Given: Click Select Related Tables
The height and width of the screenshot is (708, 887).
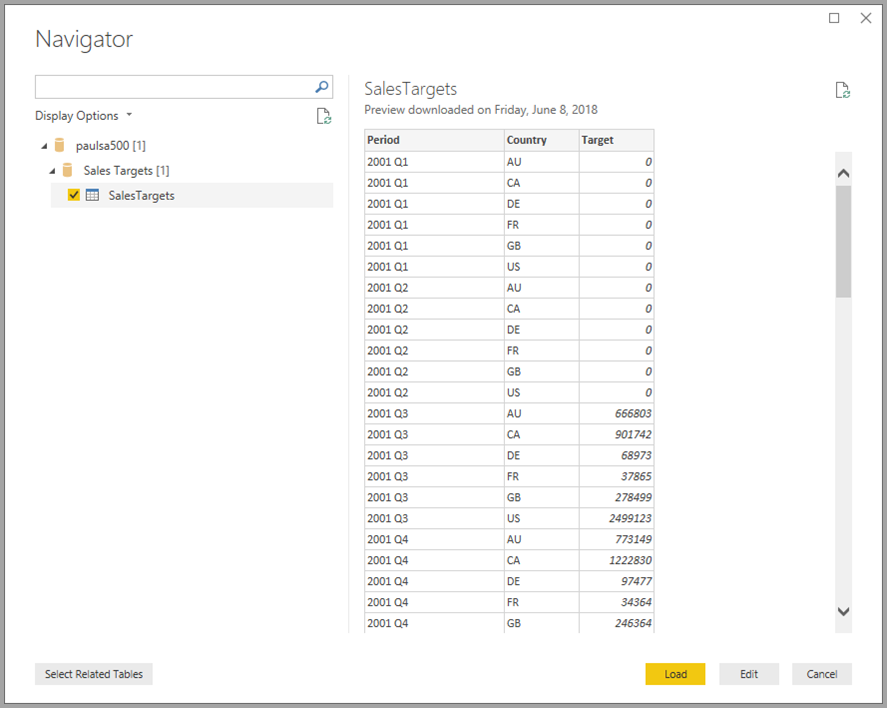Looking at the screenshot, I should (x=93, y=674).
